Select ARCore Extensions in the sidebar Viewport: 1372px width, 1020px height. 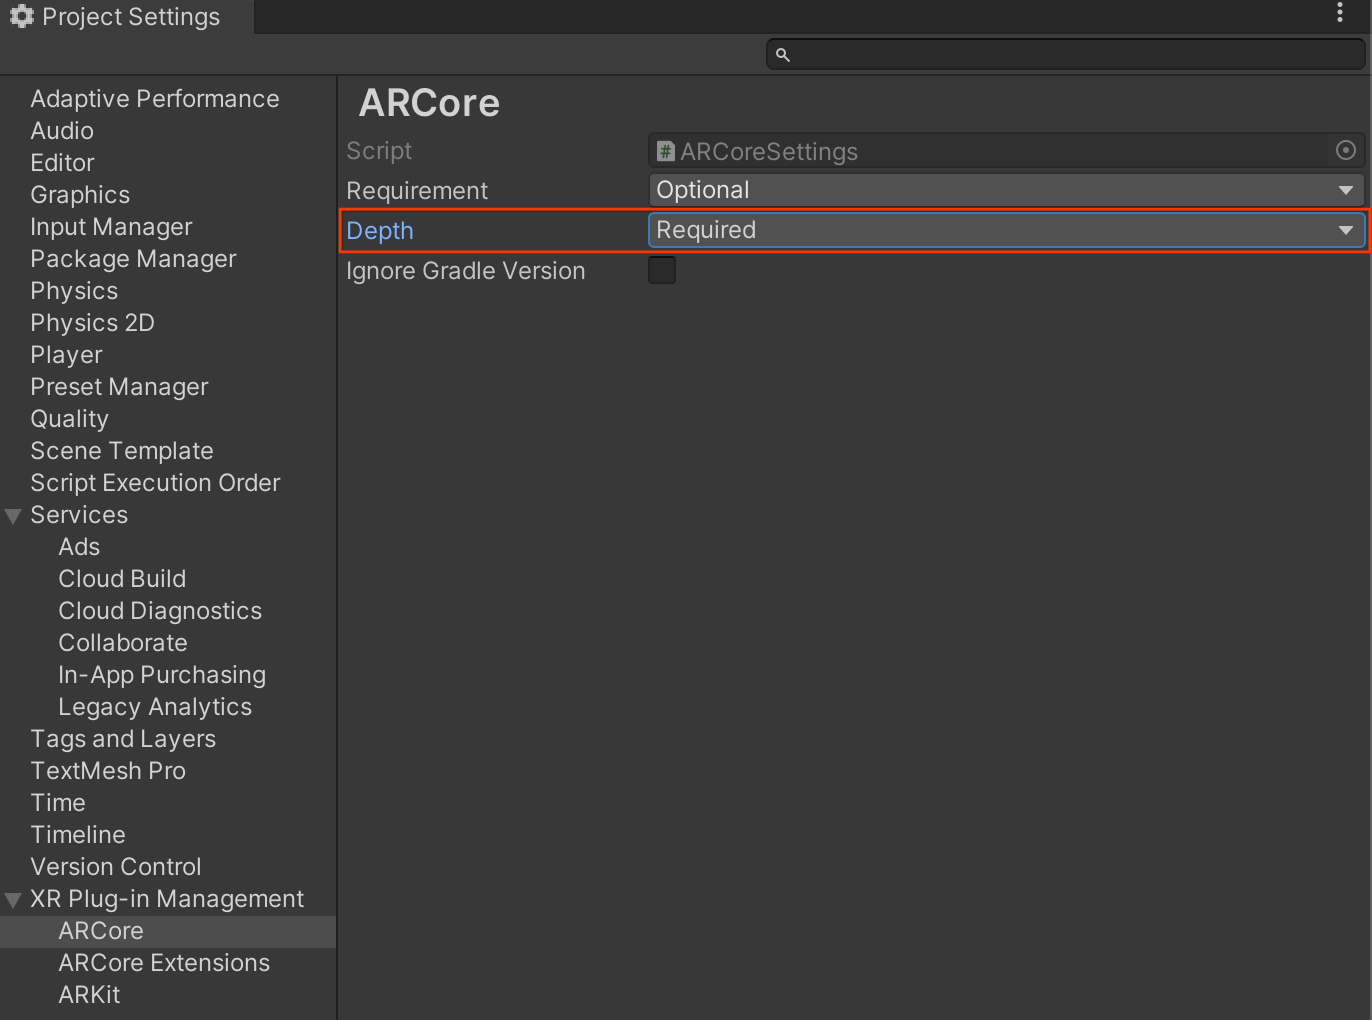[164, 963]
